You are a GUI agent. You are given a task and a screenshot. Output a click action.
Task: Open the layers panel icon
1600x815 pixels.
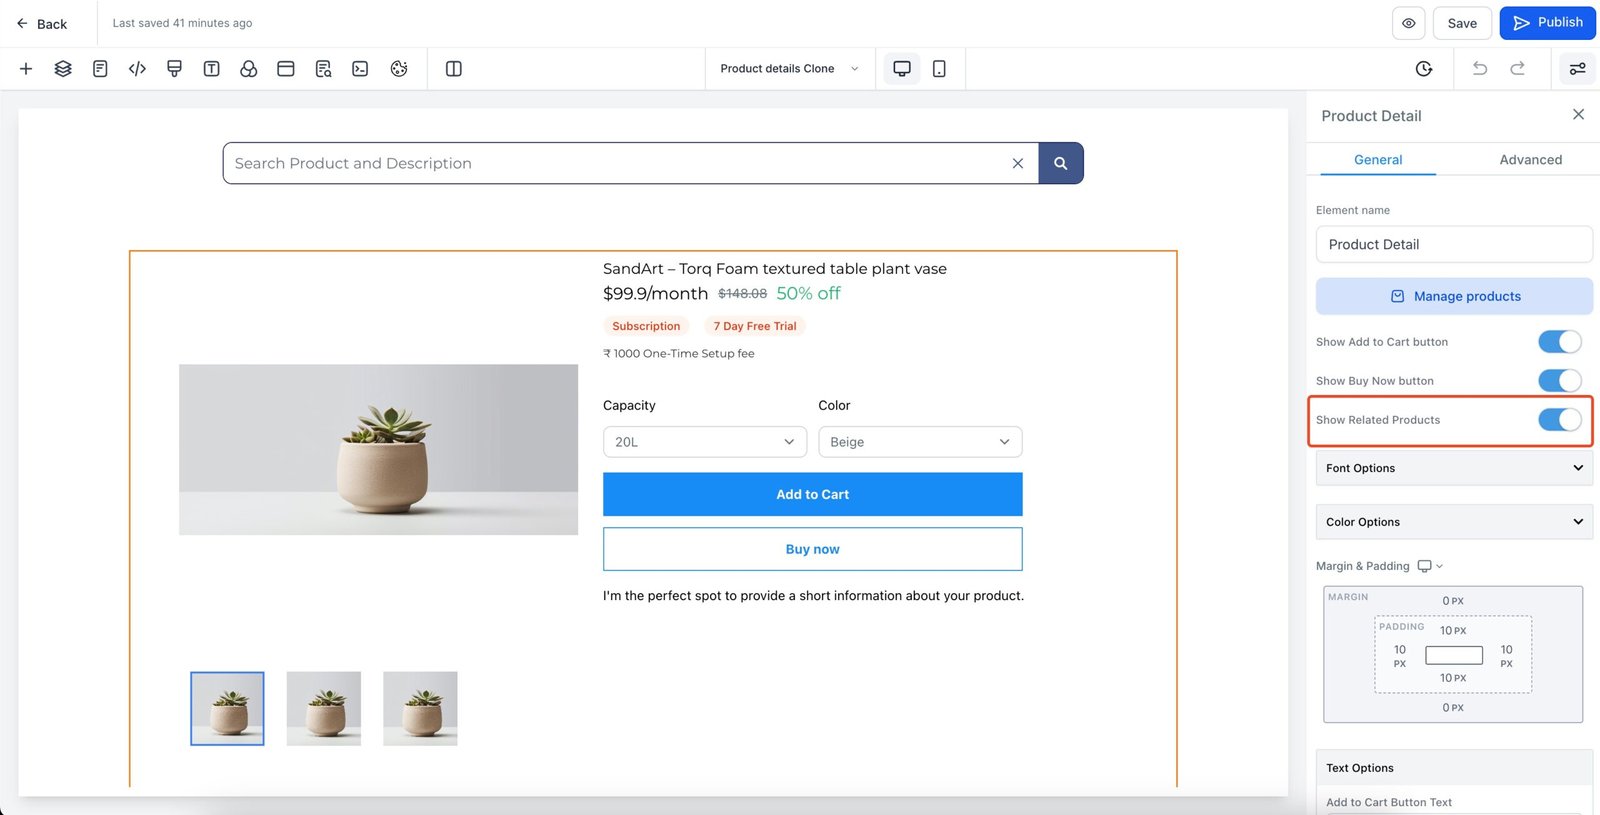pos(63,69)
